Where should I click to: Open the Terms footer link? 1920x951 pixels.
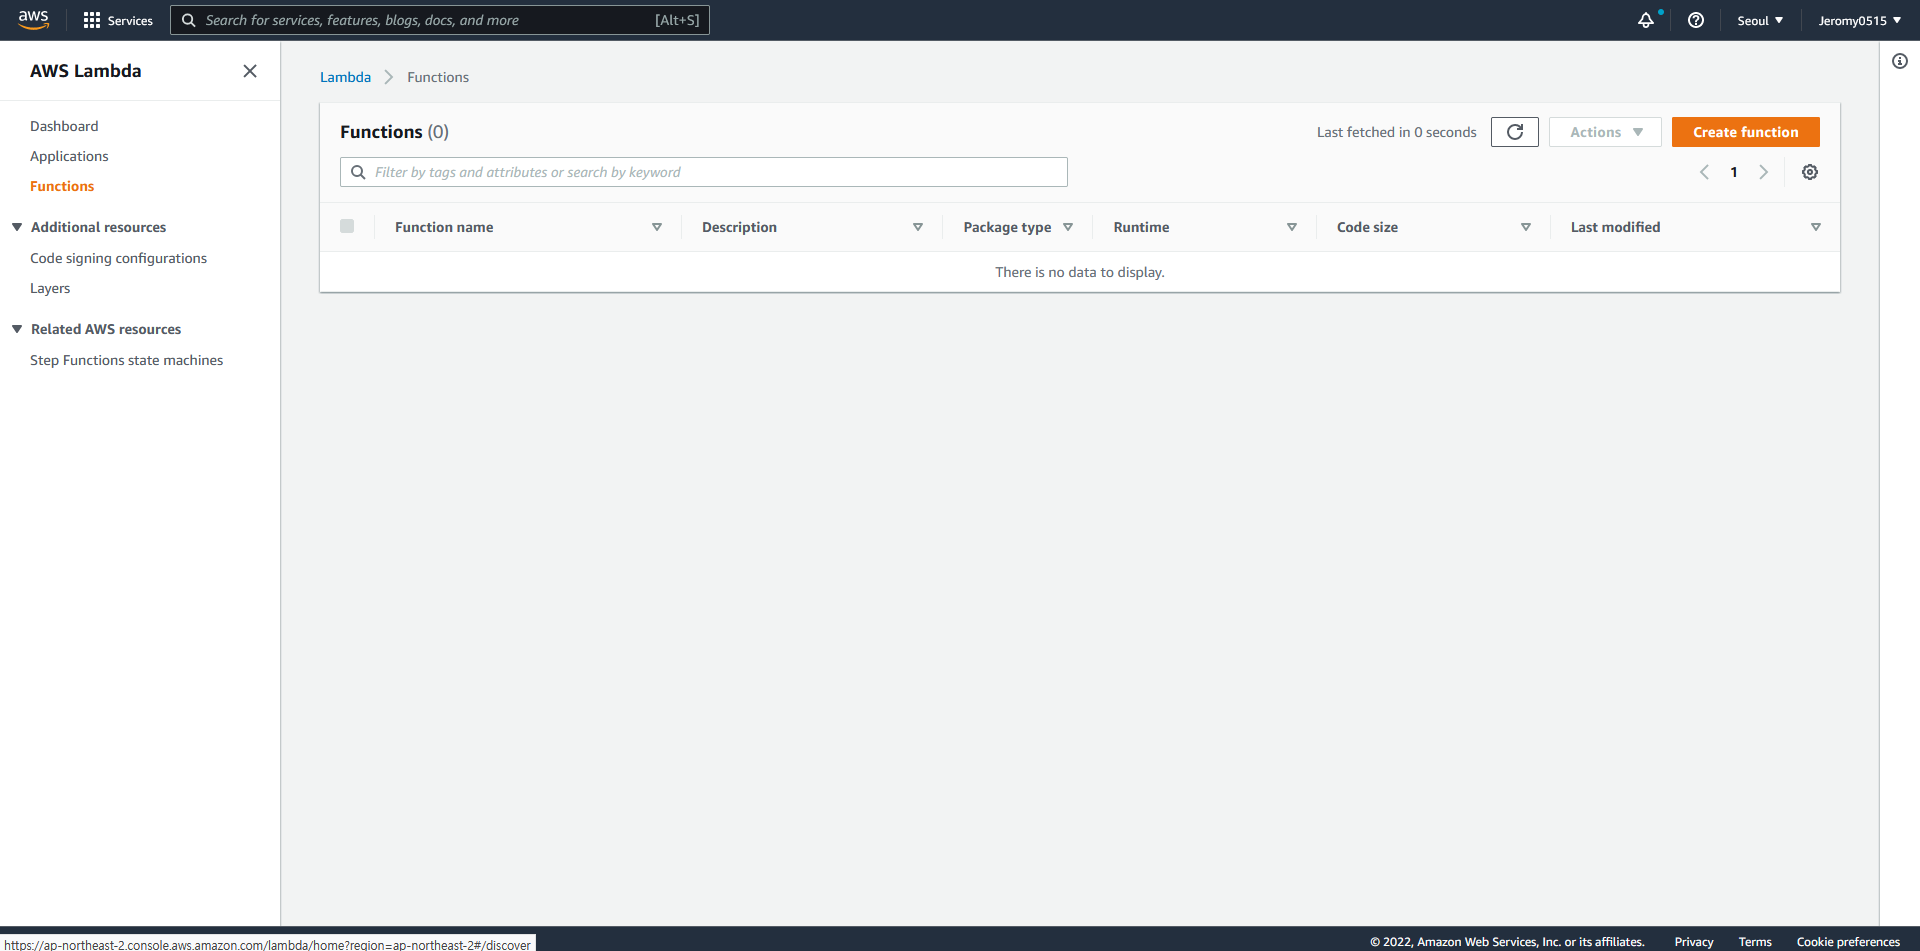tap(1755, 942)
